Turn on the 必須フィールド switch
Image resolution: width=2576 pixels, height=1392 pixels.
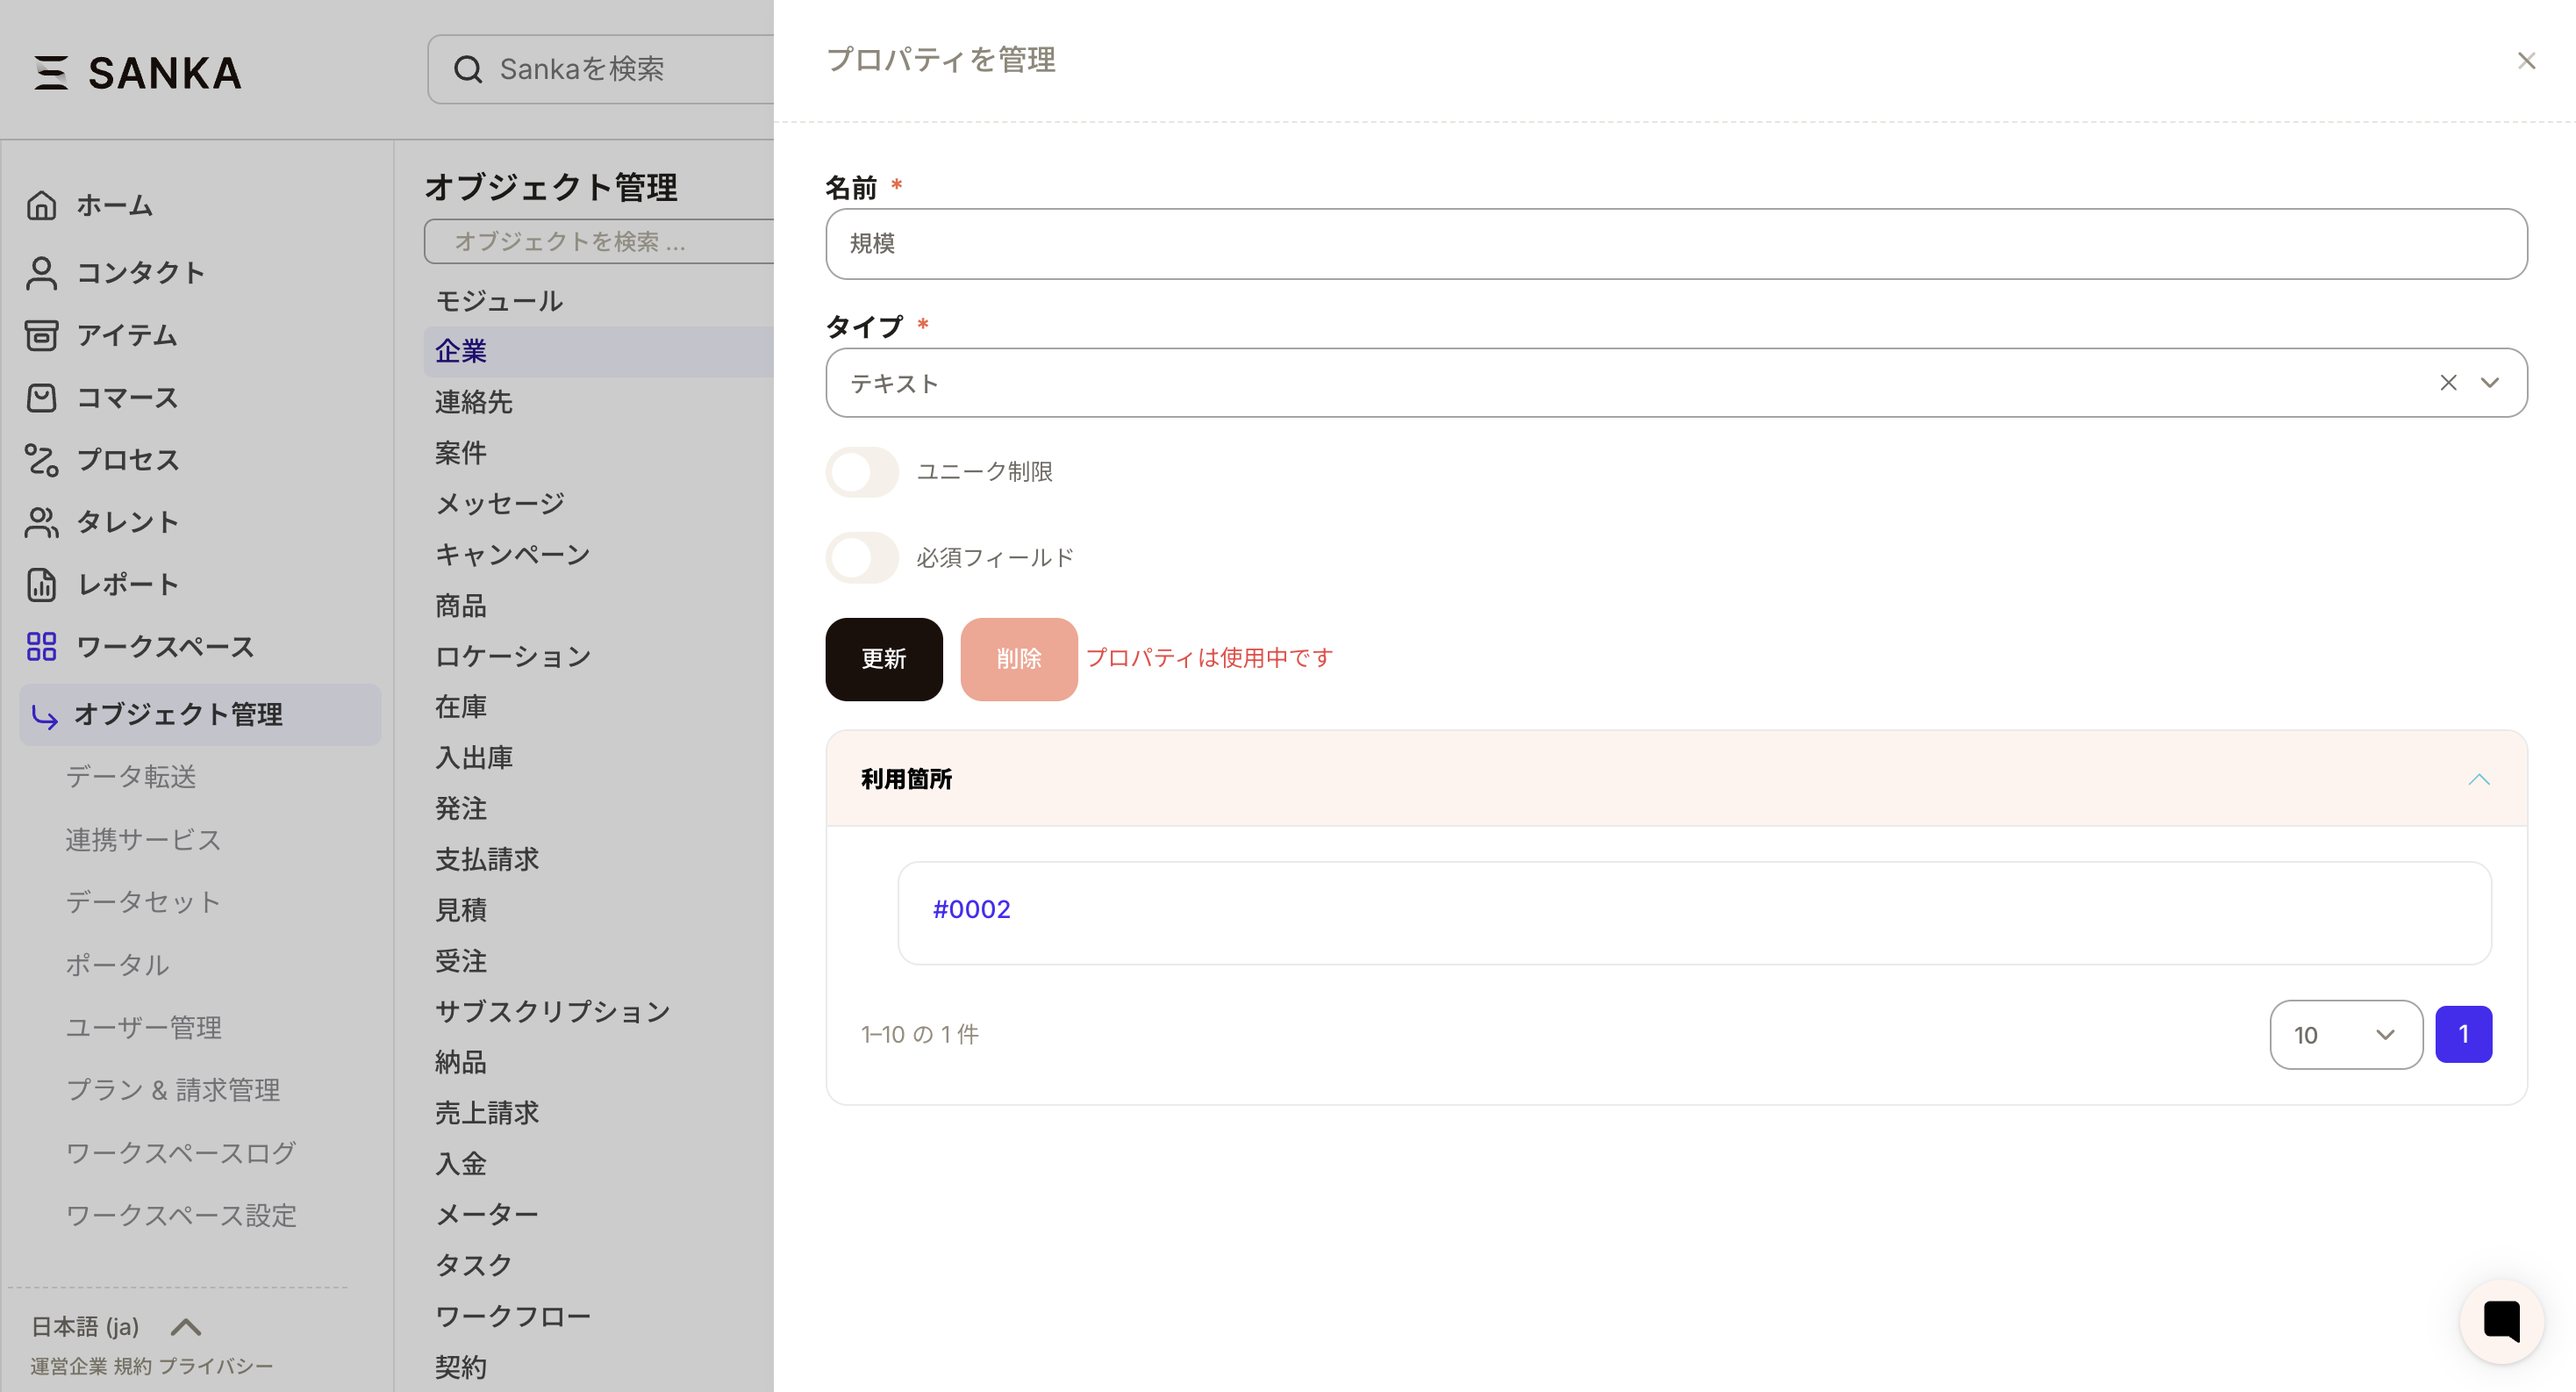click(x=862, y=557)
